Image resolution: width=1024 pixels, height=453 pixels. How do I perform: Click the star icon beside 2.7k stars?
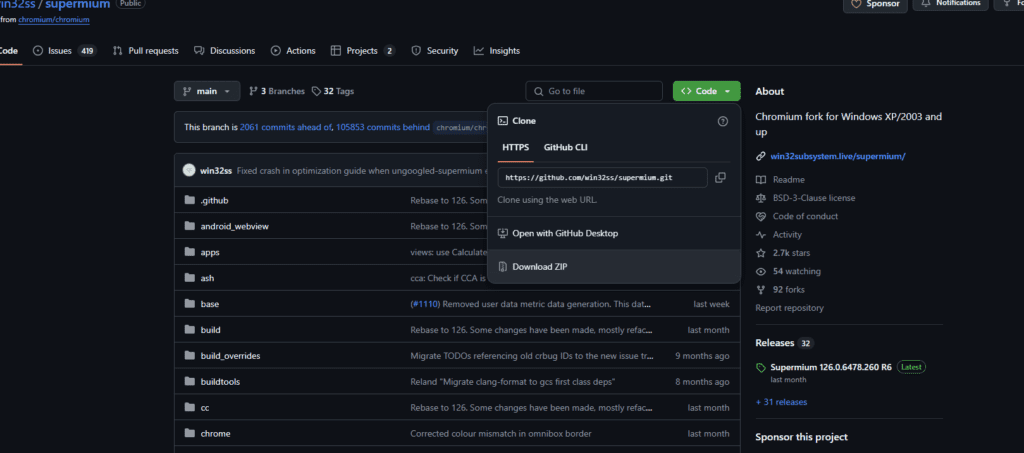point(760,253)
